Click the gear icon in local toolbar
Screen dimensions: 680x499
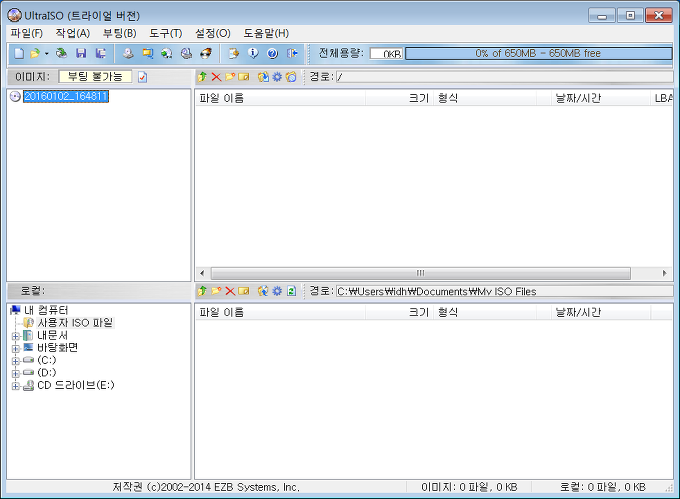pos(277,291)
